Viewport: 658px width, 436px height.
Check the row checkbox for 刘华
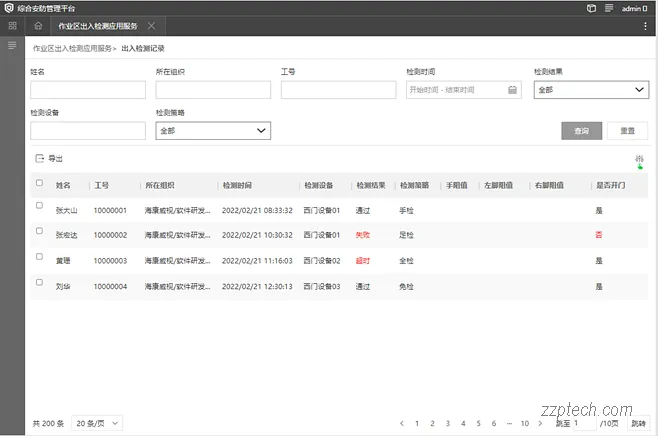click(39, 282)
